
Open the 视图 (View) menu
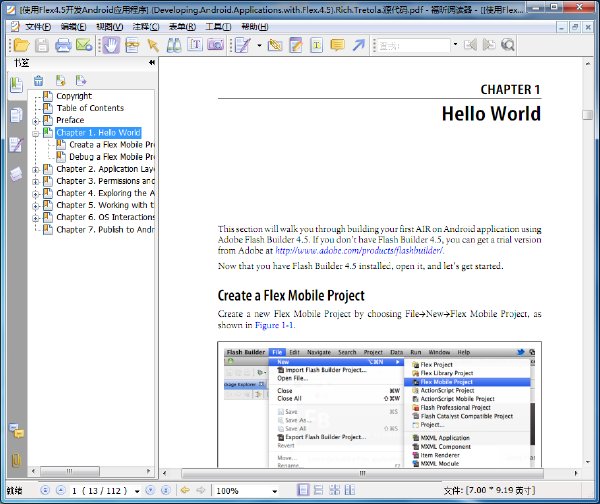click(109, 27)
